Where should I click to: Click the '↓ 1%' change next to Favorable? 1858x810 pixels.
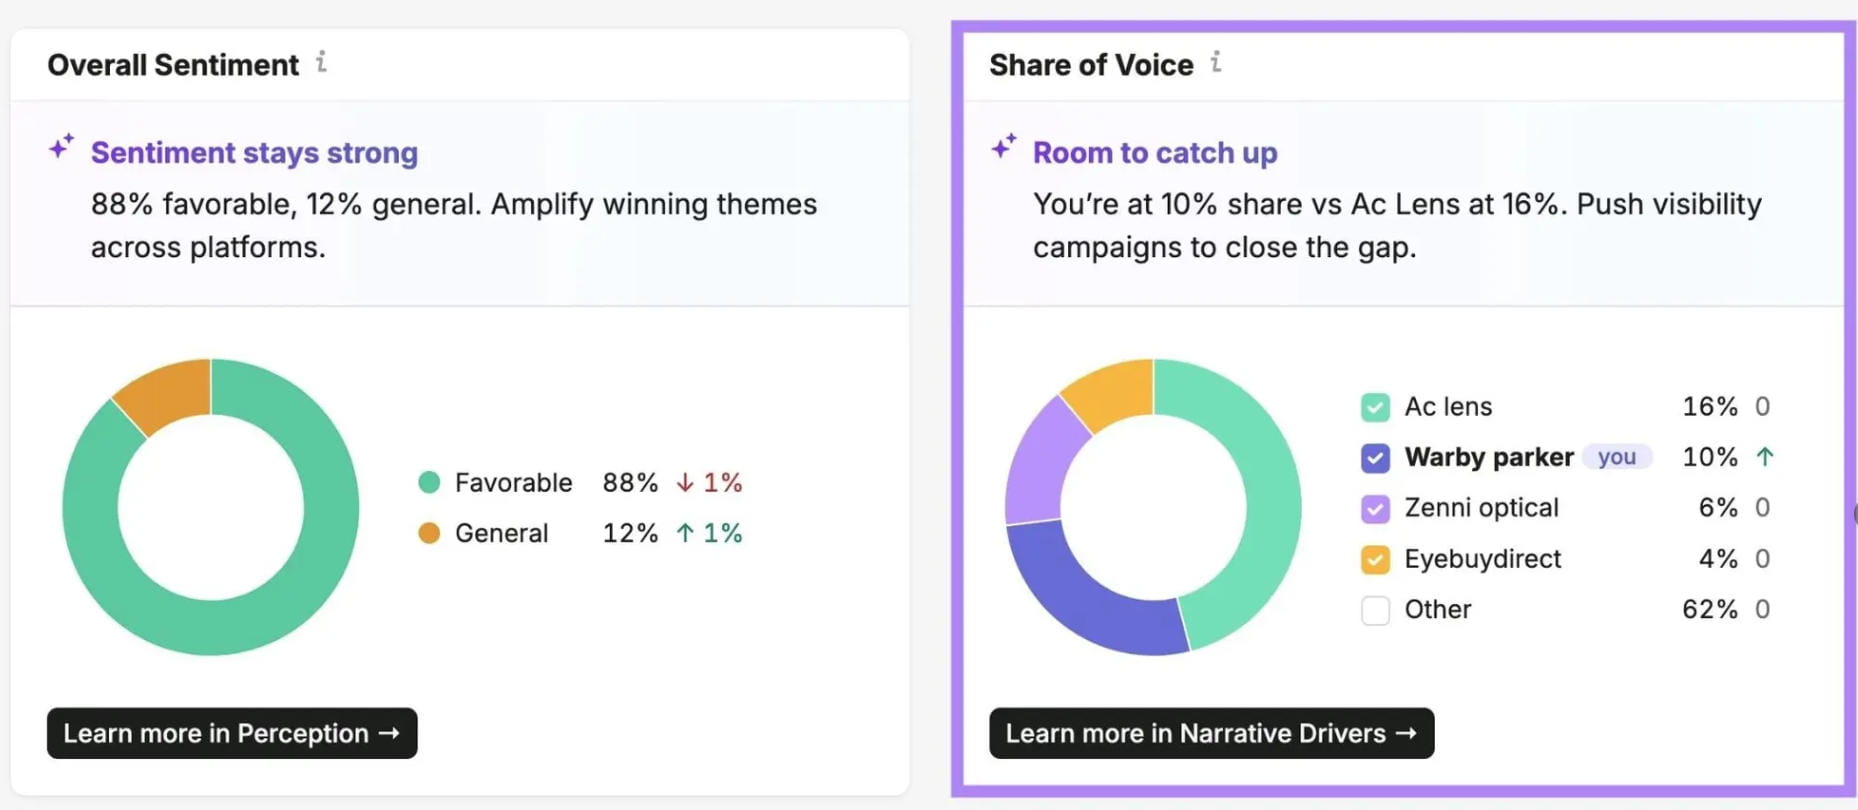(709, 483)
